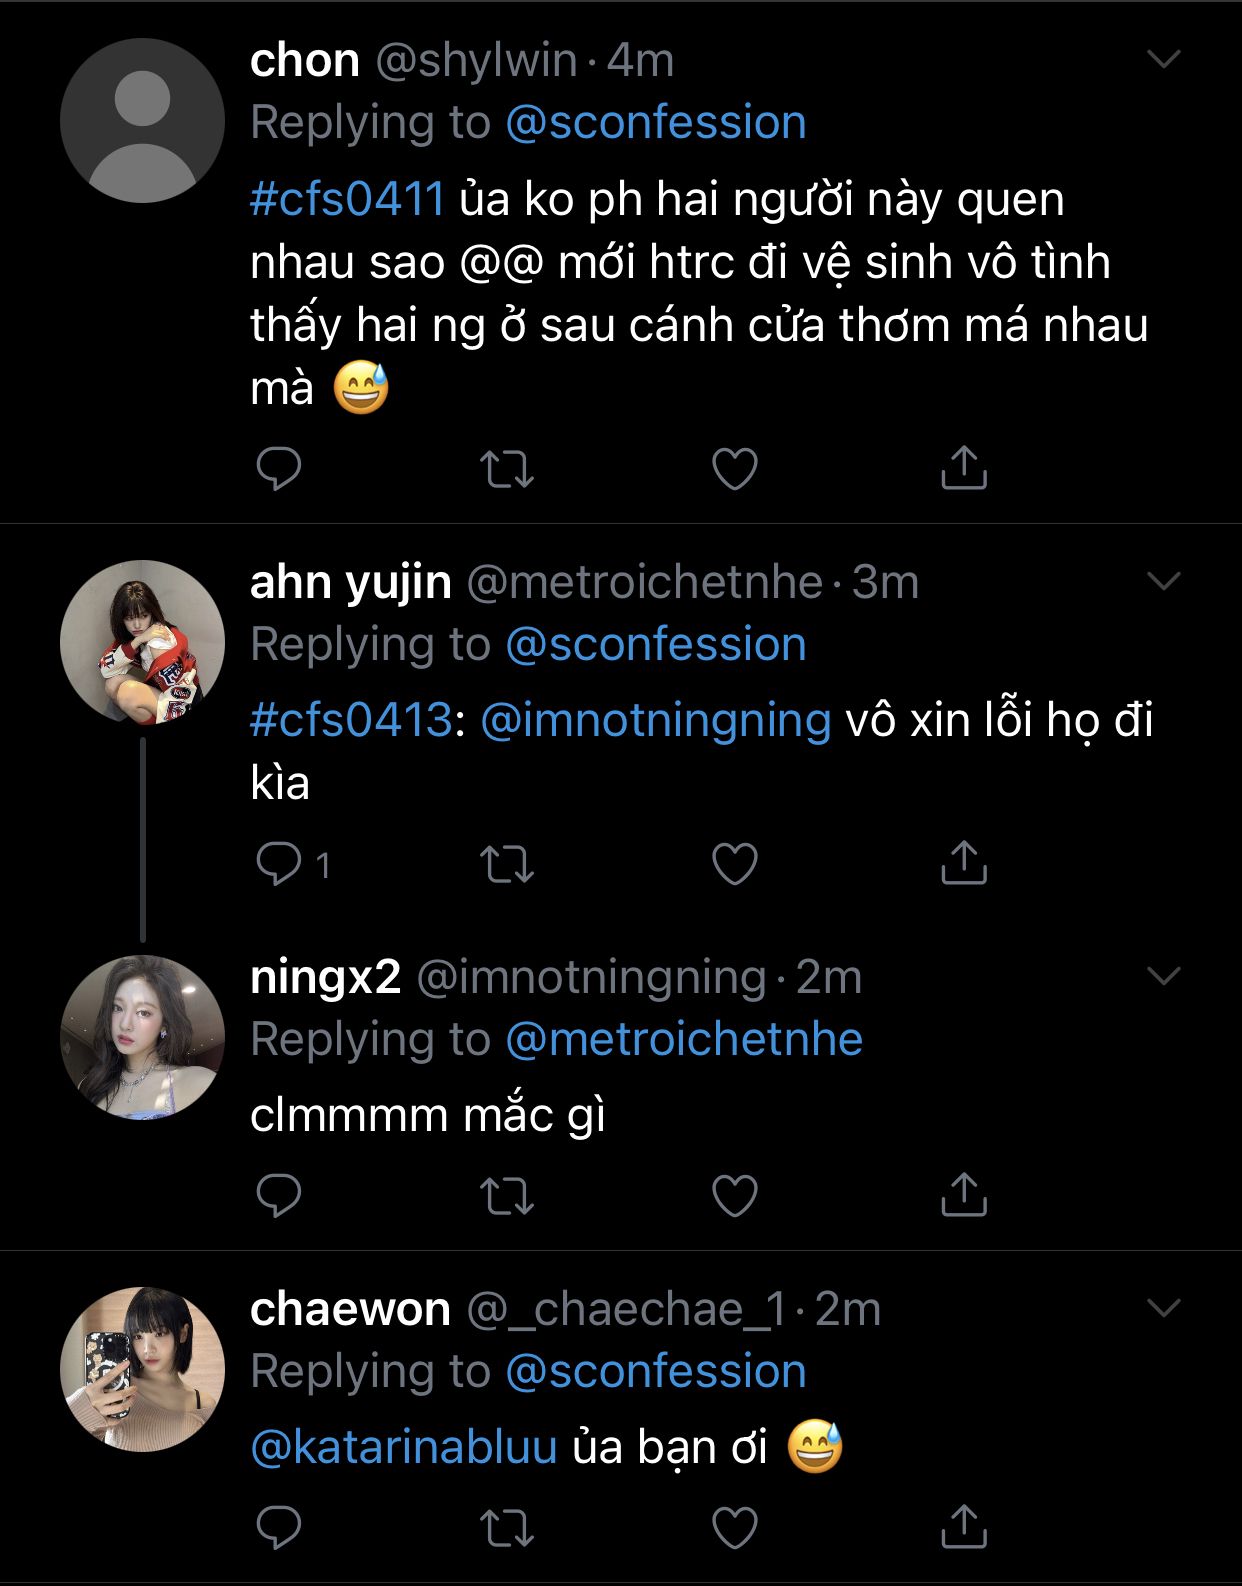Open replies on ahn yujin's tweet

(280, 864)
